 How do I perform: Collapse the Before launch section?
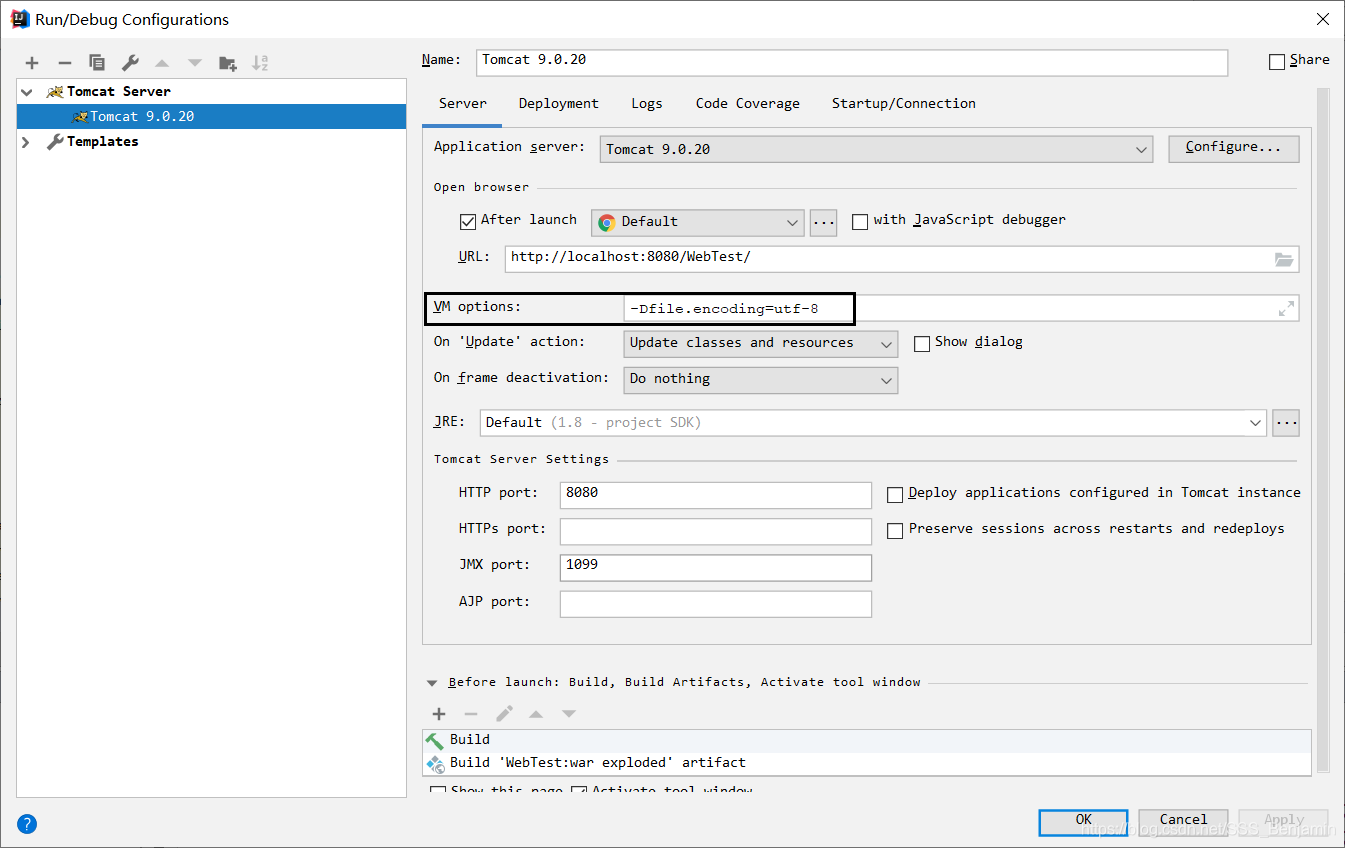[x=432, y=683]
